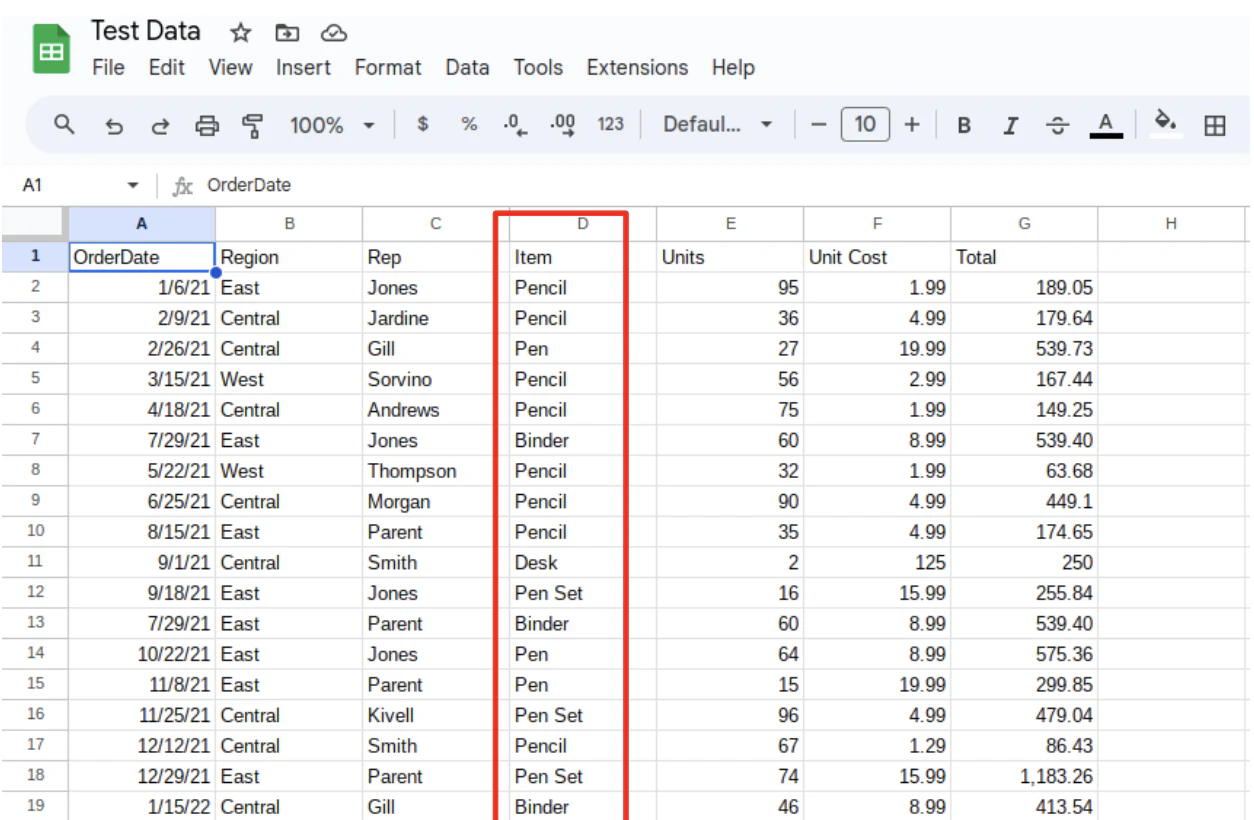This screenshot has width=1254, height=820.
Task: Select the Unit Cost header cell
Action: coord(877,257)
